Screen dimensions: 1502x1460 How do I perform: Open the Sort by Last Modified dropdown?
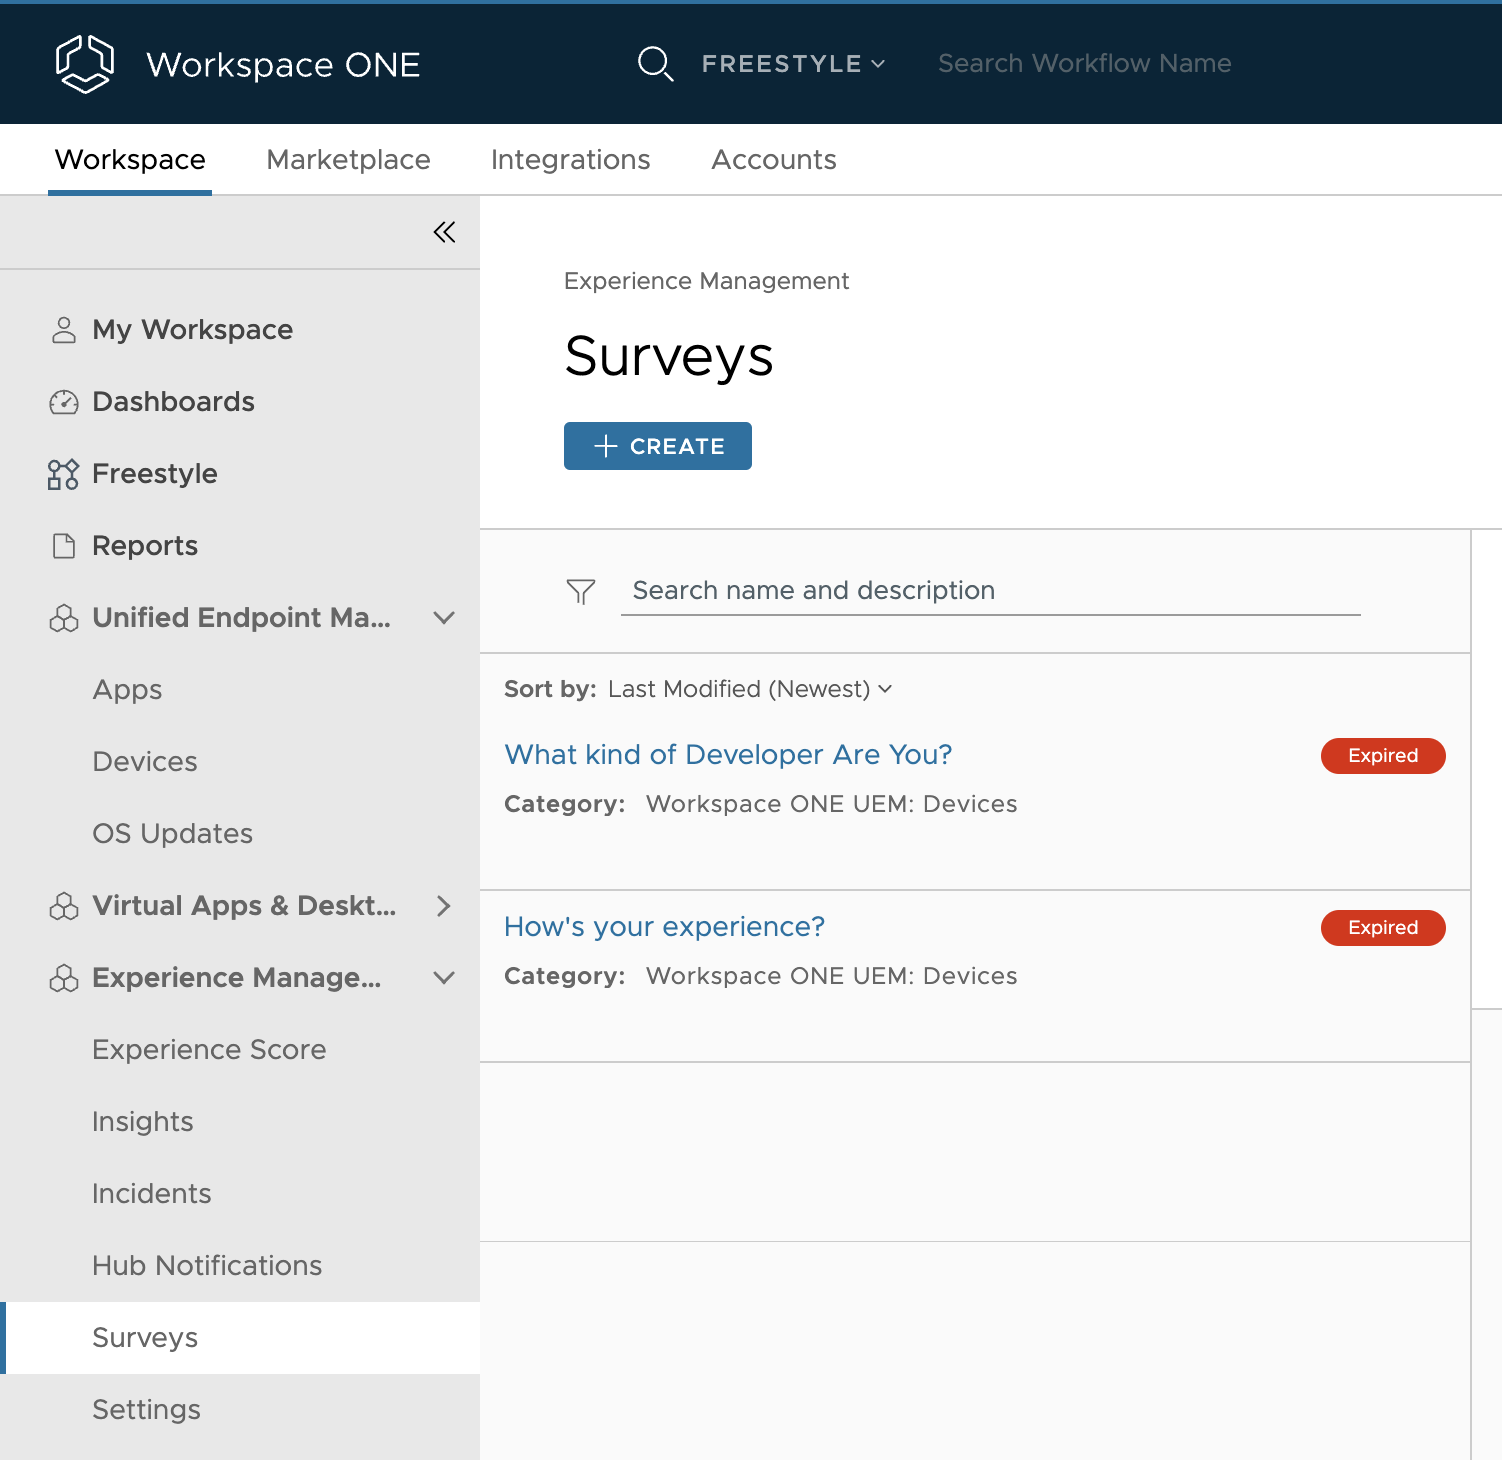point(749,689)
